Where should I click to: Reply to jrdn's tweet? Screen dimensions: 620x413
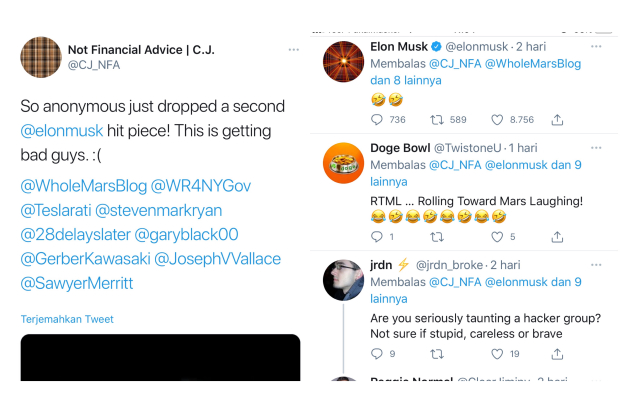(x=377, y=353)
